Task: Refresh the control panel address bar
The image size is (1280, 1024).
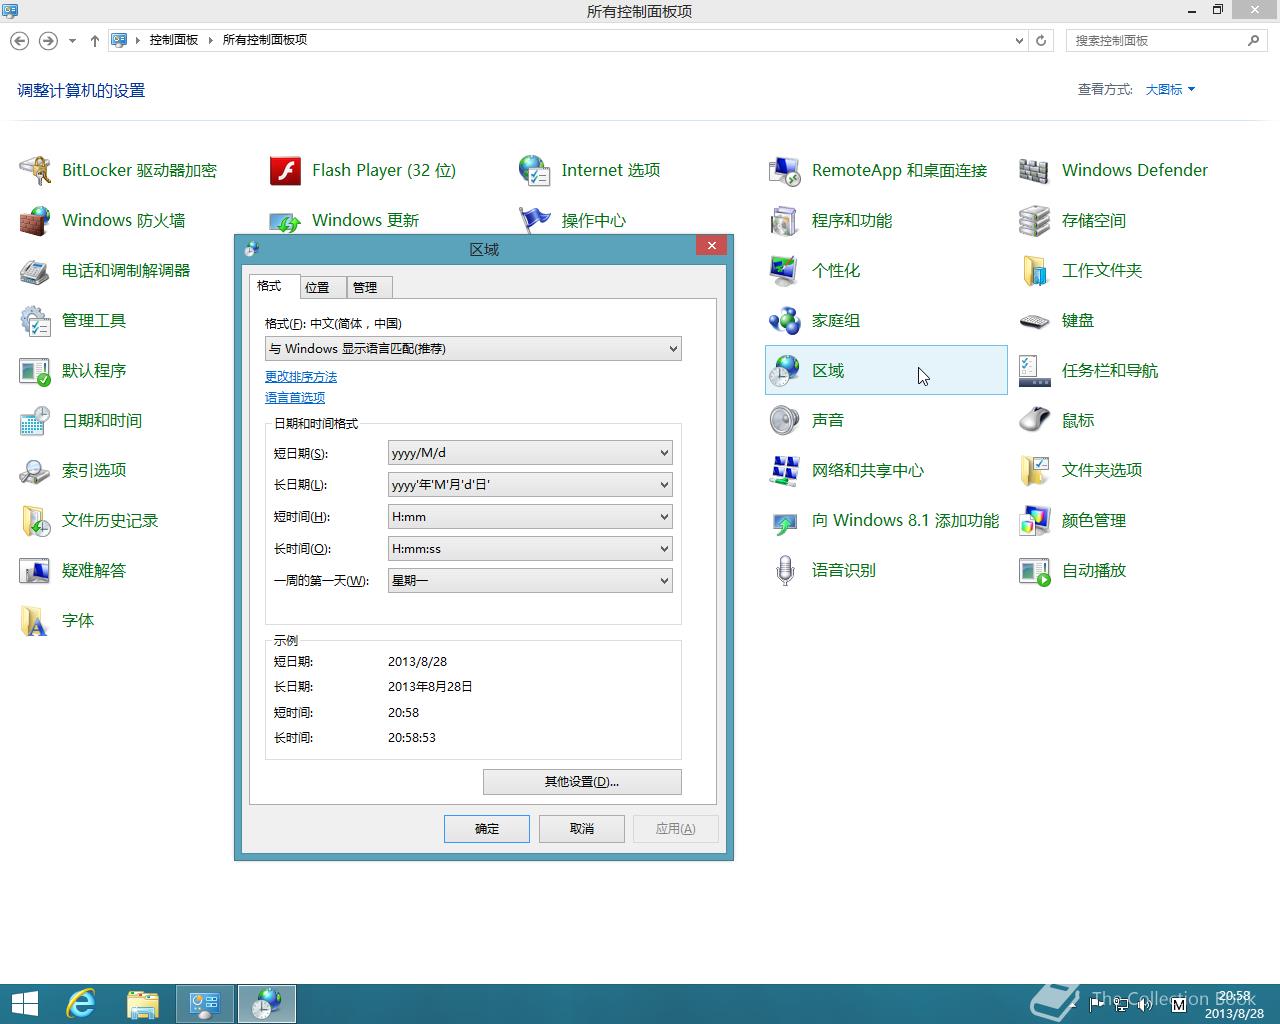Action: 1041,41
